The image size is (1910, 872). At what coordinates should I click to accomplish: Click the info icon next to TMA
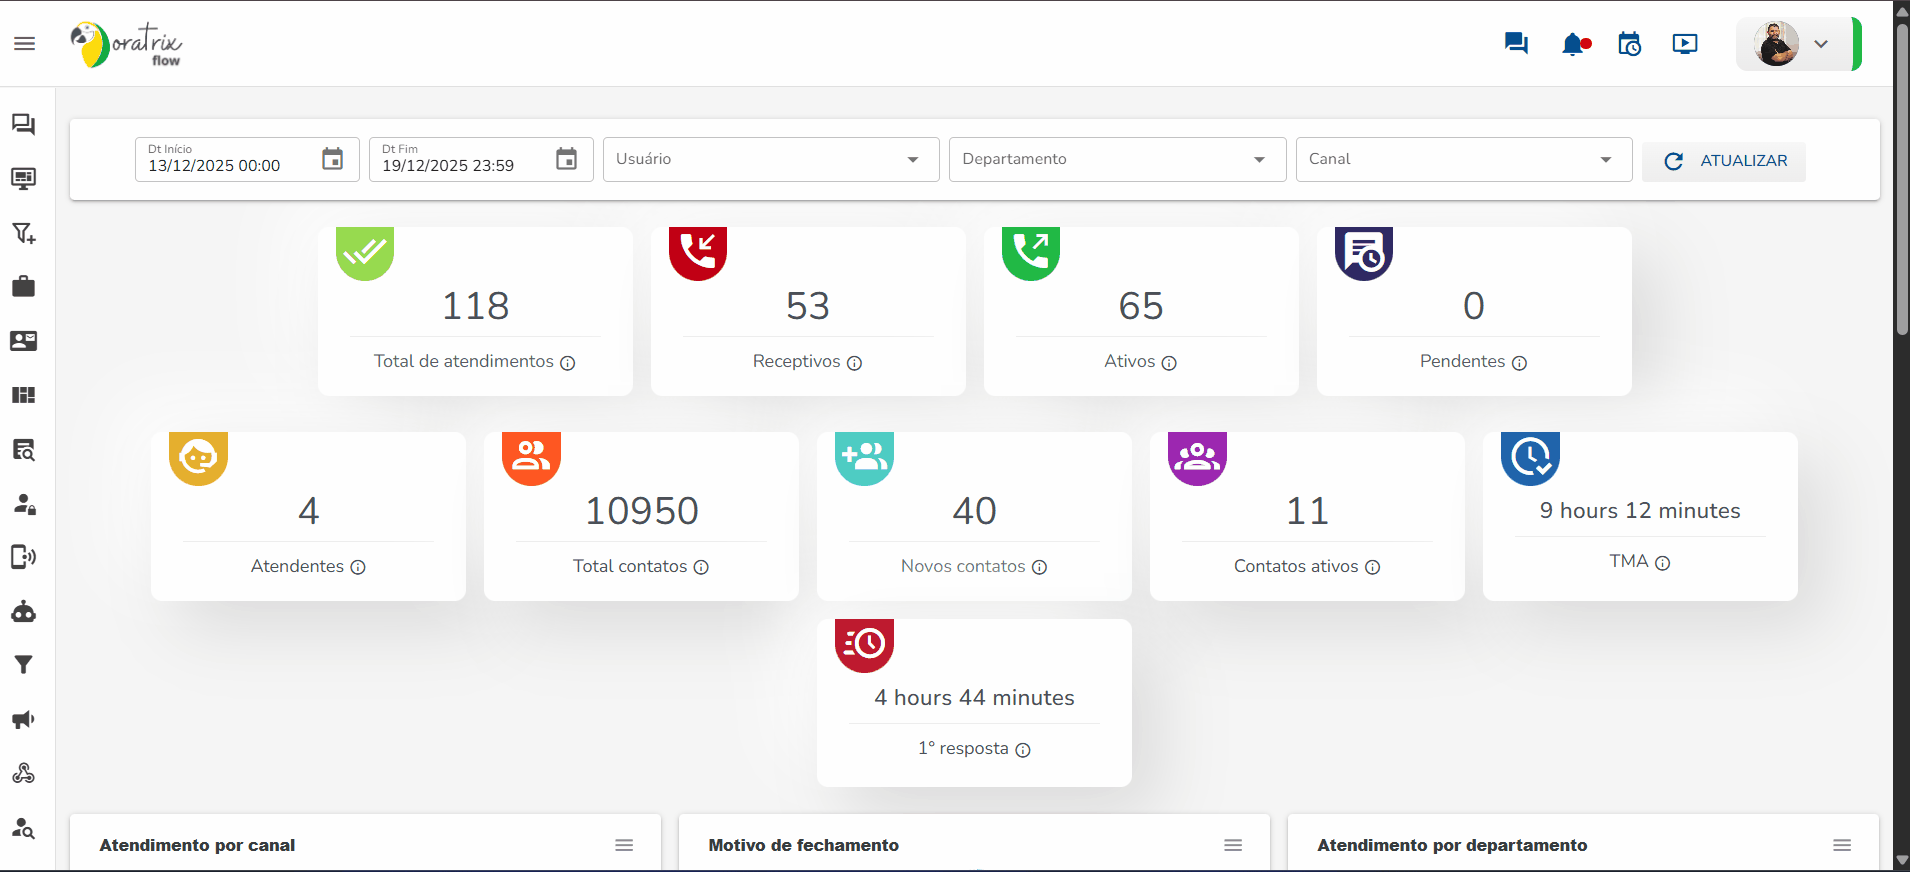point(1663,563)
